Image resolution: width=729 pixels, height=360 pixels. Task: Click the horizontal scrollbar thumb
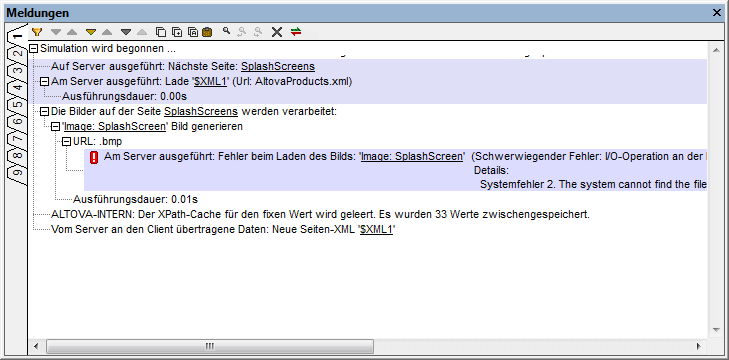[x=210, y=346]
